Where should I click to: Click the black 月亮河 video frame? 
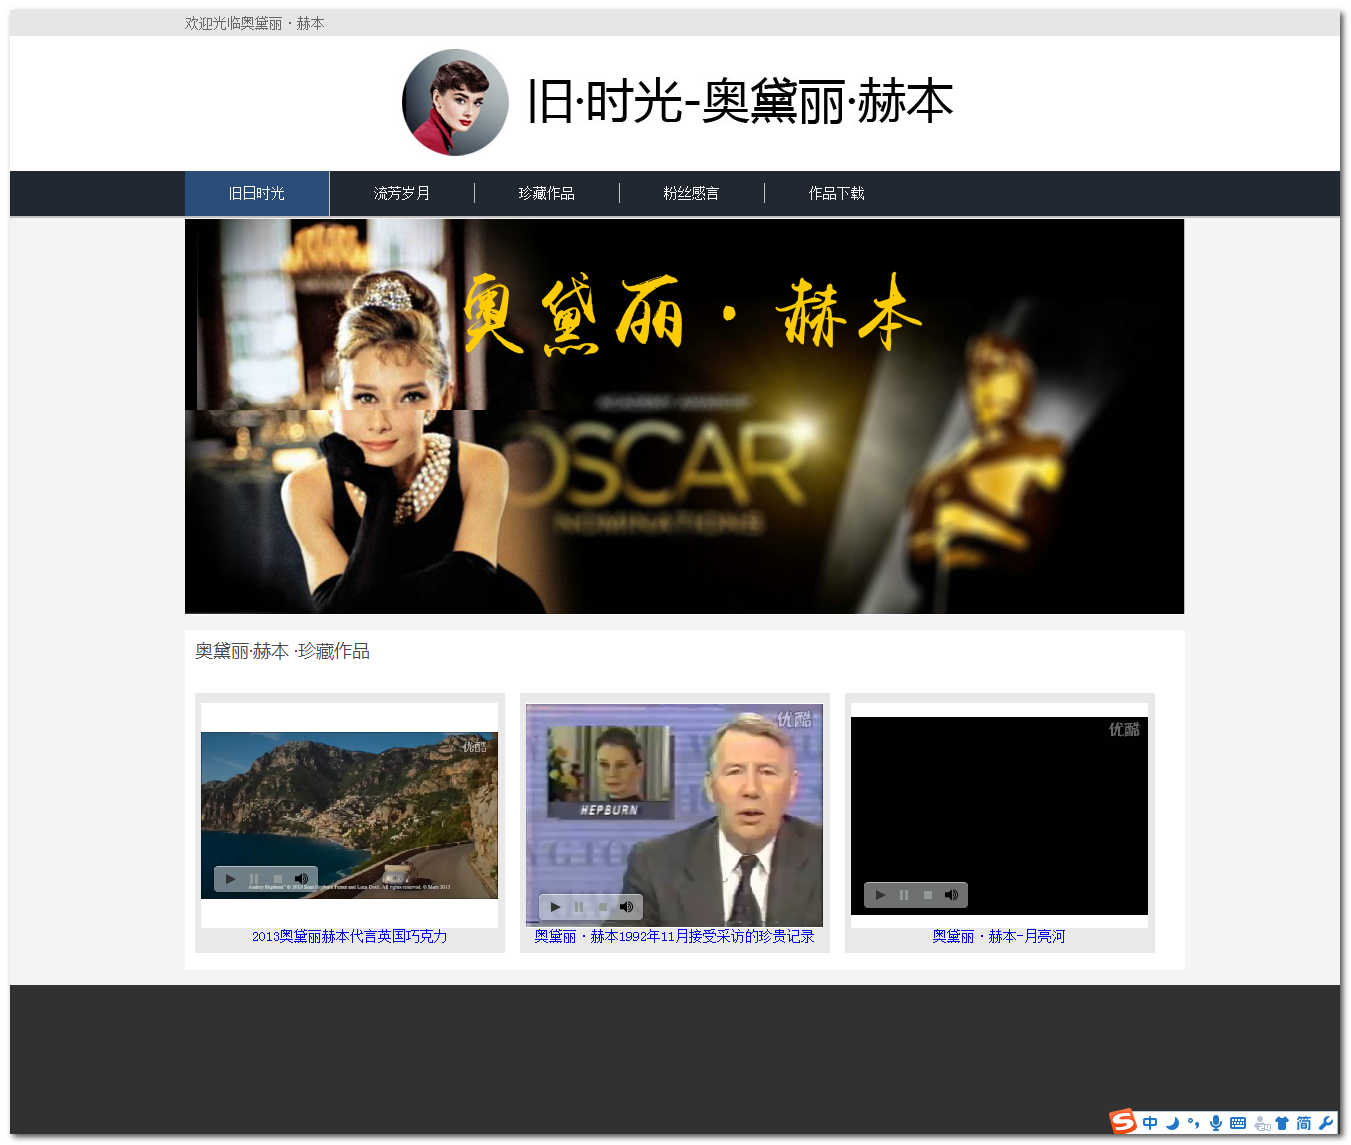coord(999,815)
